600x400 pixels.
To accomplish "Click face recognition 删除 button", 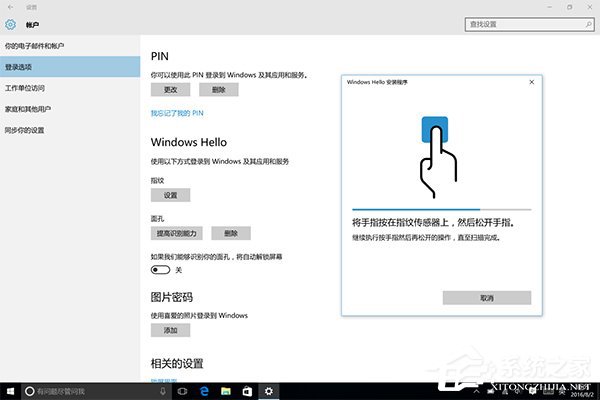I will 231,233.
